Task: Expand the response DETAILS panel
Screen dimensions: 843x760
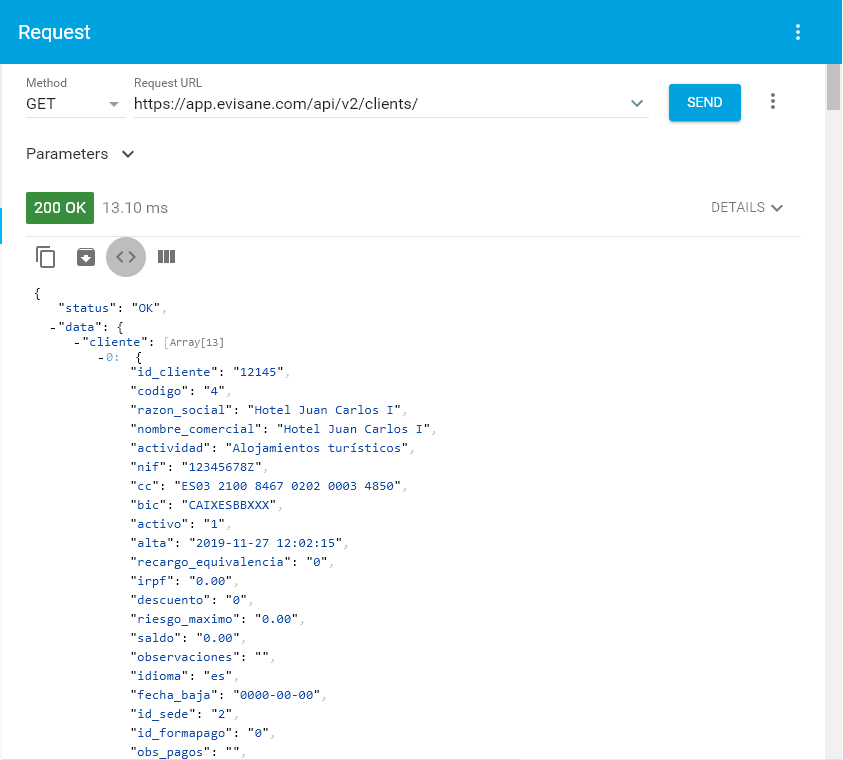Action: 747,208
